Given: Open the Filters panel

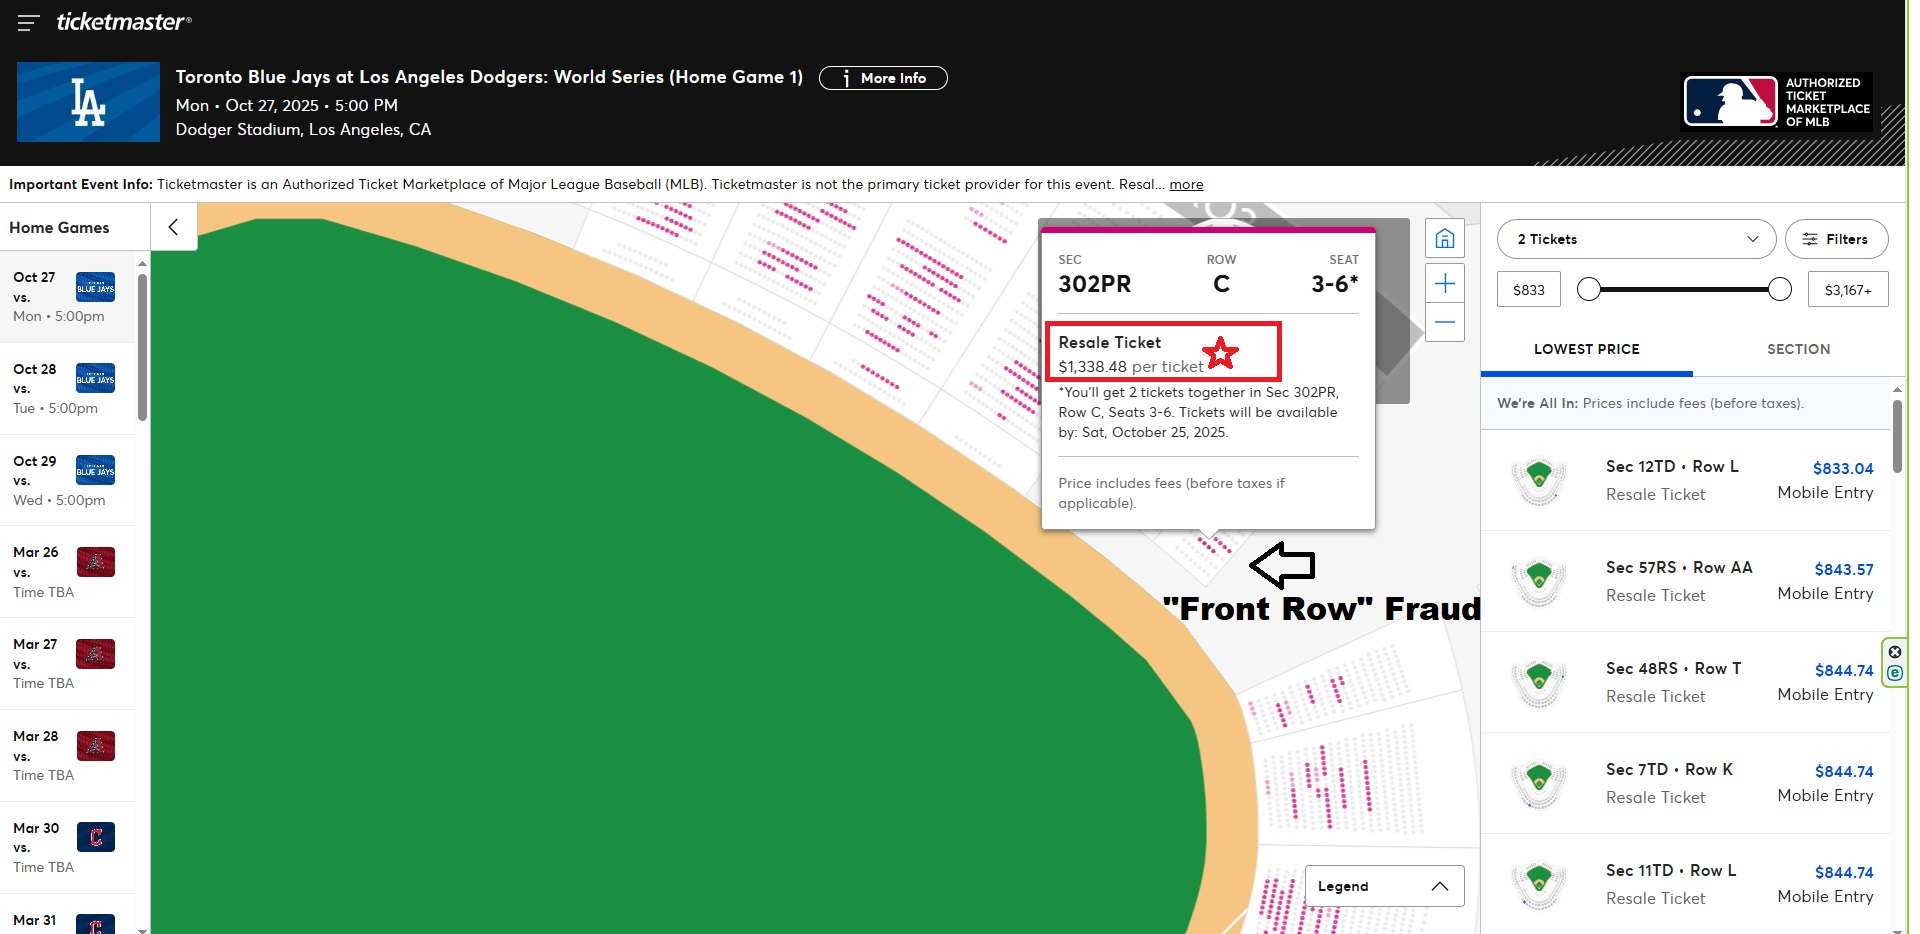Looking at the screenshot, I should [x=1835, y=239].
